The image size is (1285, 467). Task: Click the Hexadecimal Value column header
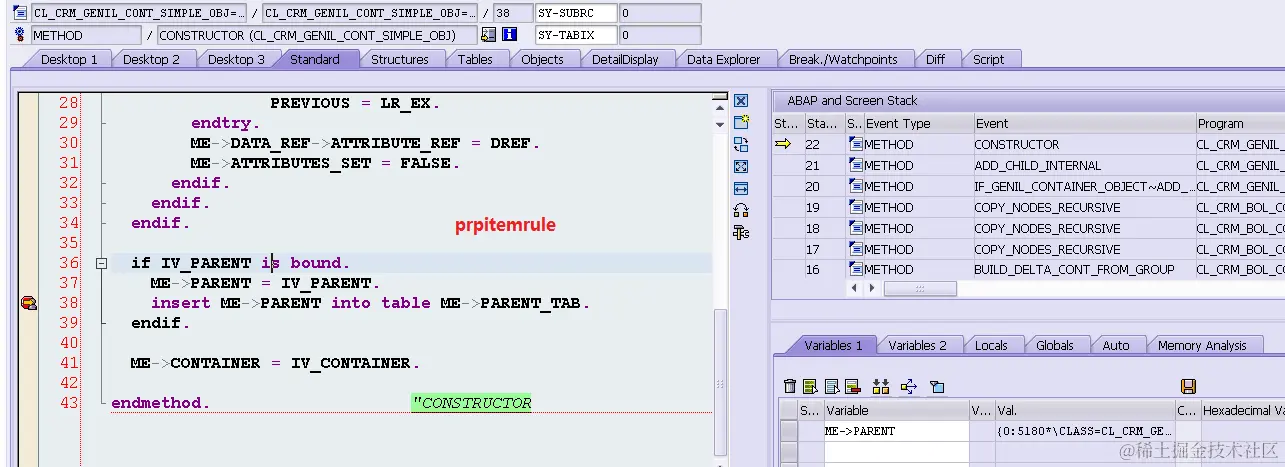(1241, 410)
